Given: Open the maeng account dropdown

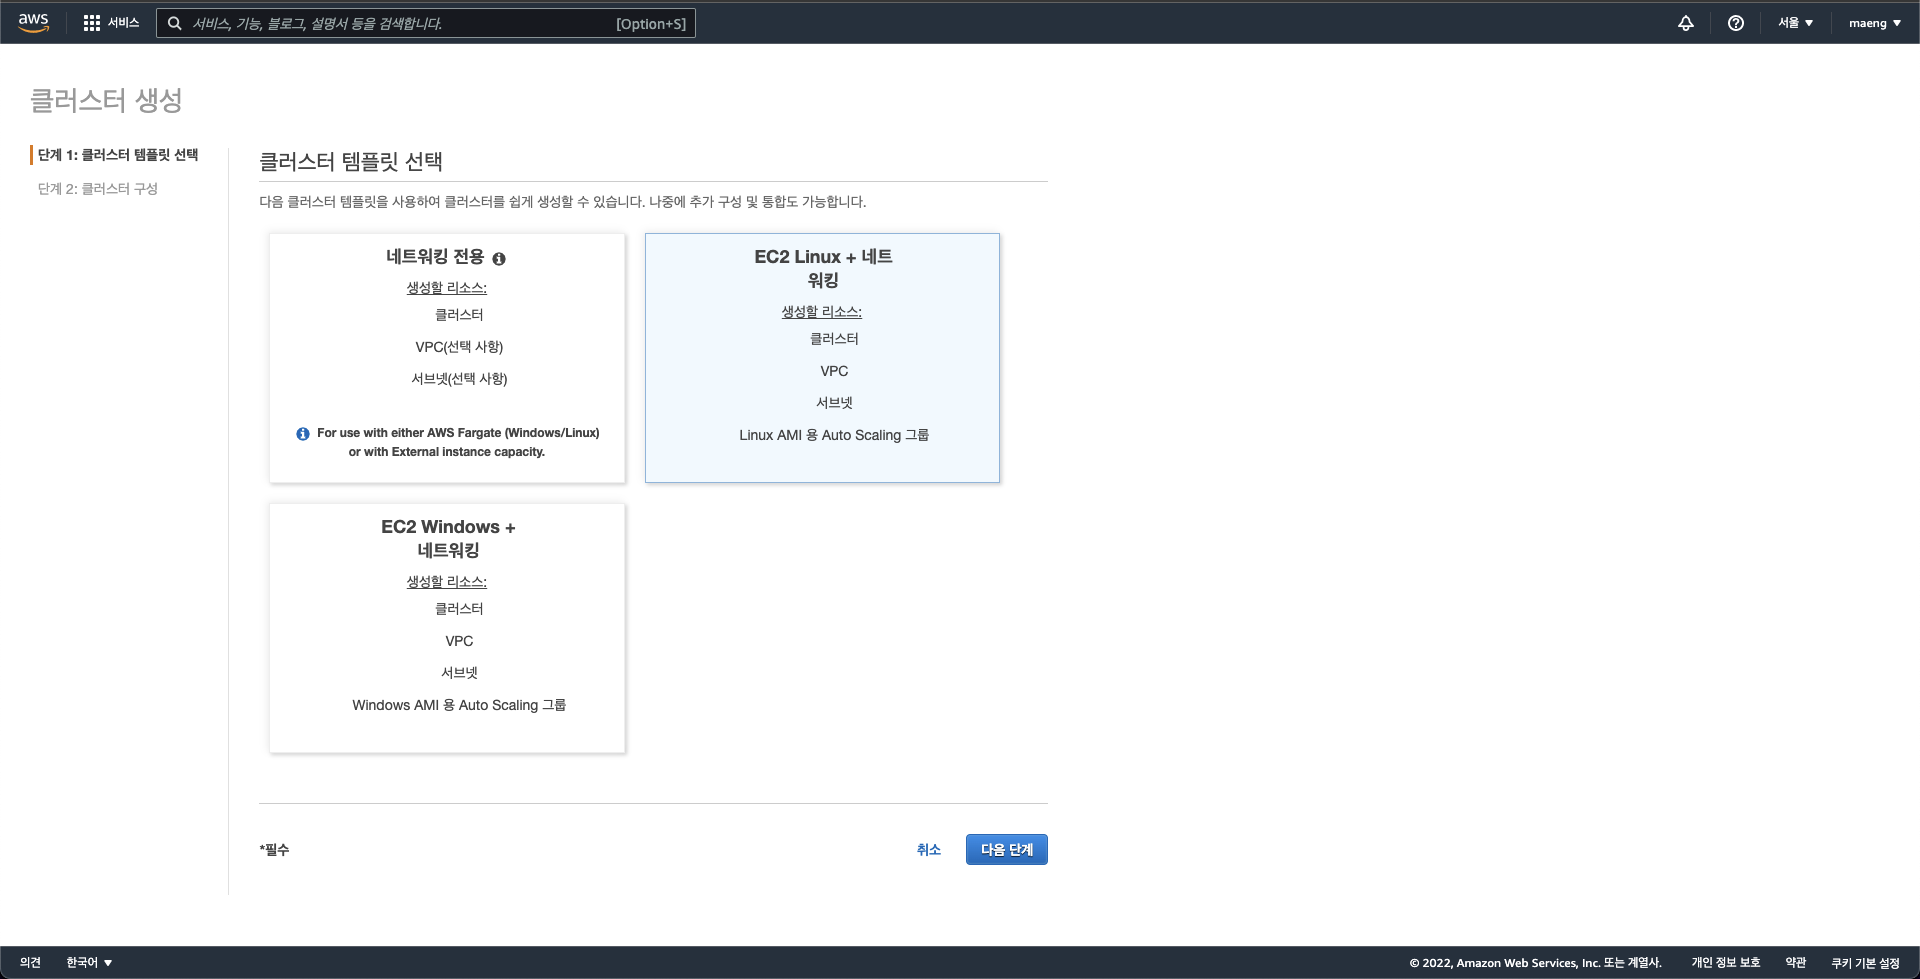Looking at the screenshot, I should tap(1875, 23).
